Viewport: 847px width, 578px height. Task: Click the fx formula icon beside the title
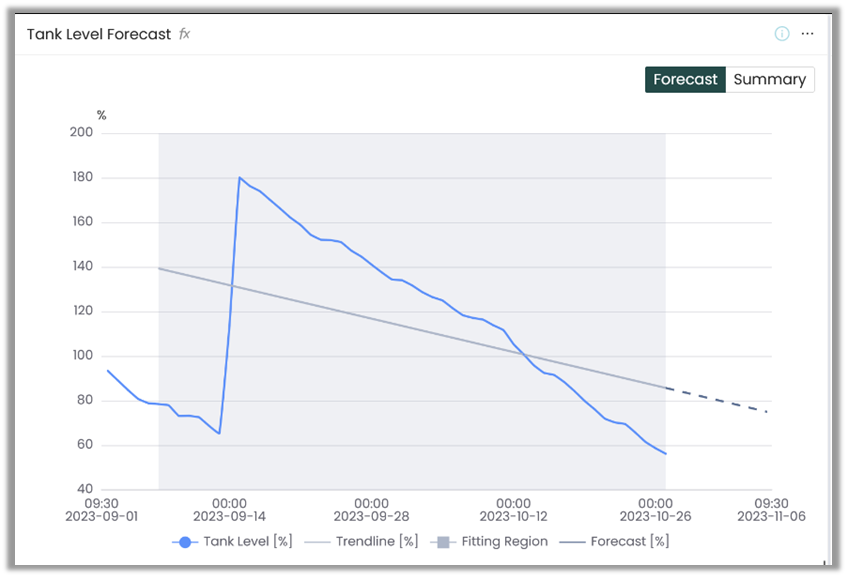click(x=184, y=34)
